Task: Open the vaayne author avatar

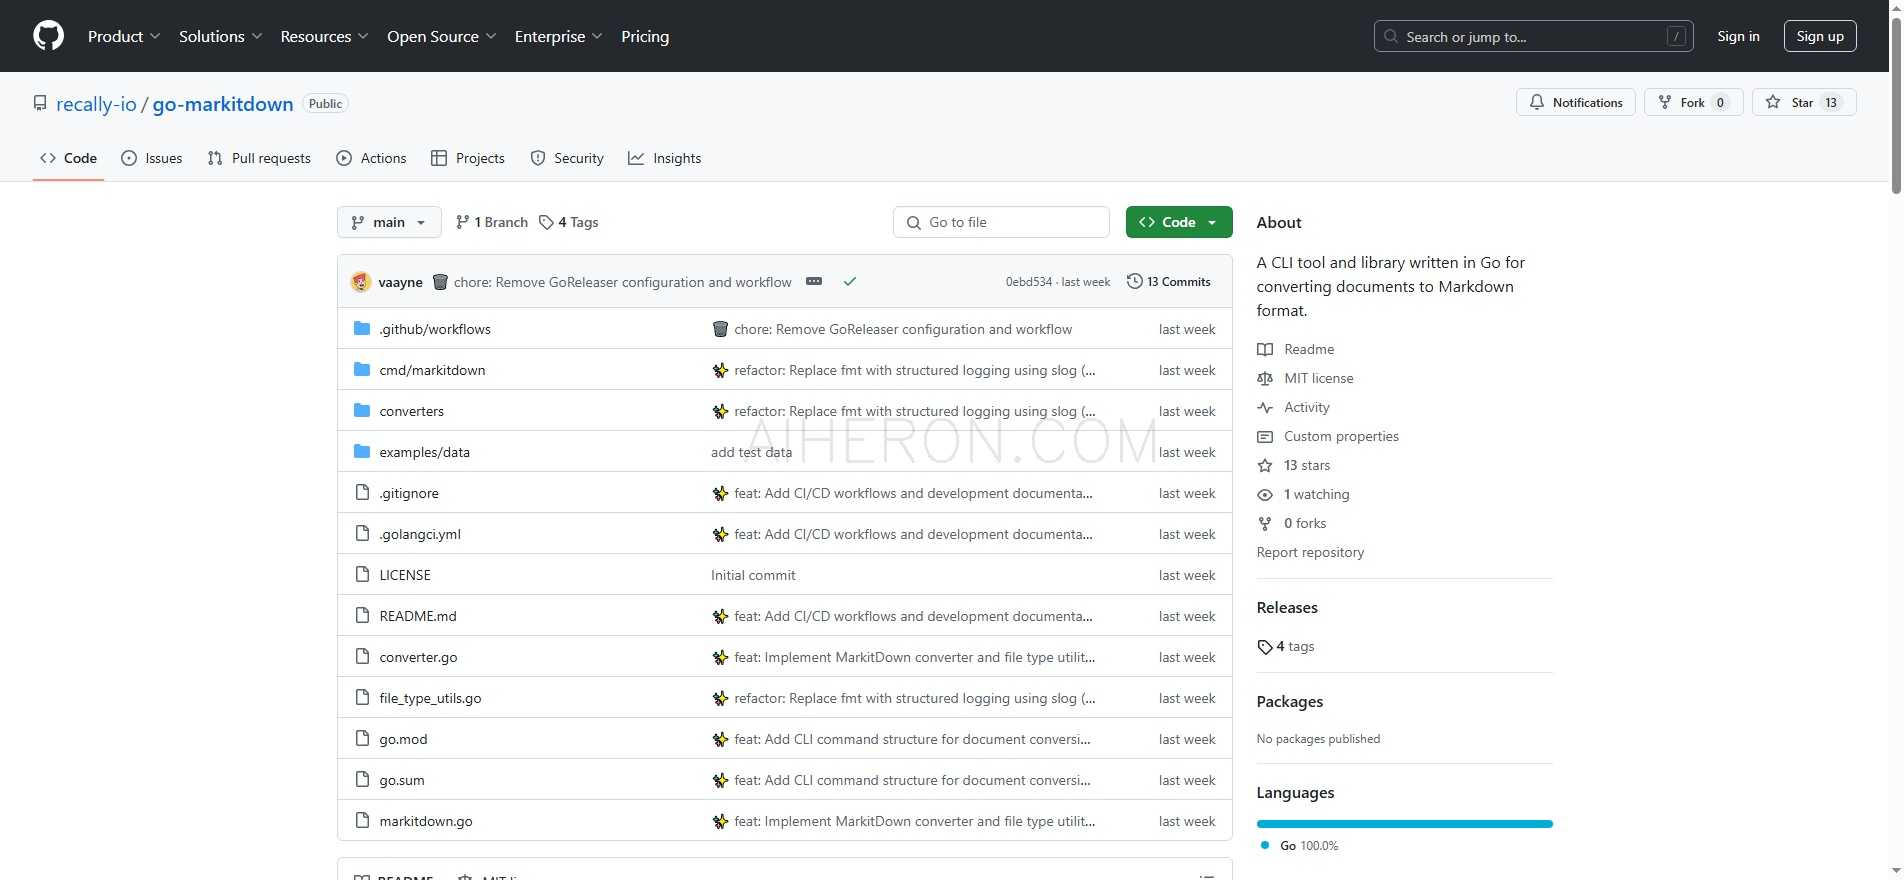Action: tap(361, 282)
